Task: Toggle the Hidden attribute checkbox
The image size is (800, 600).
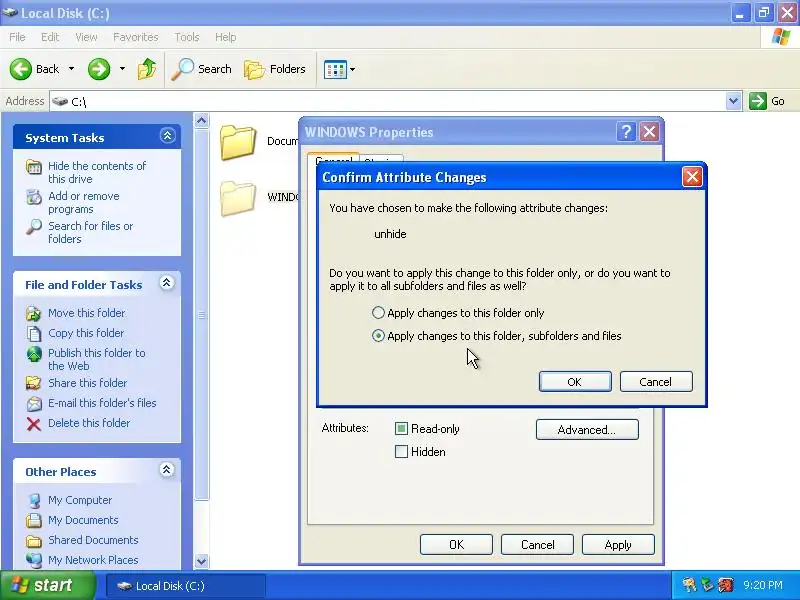Action: [402, 452]
